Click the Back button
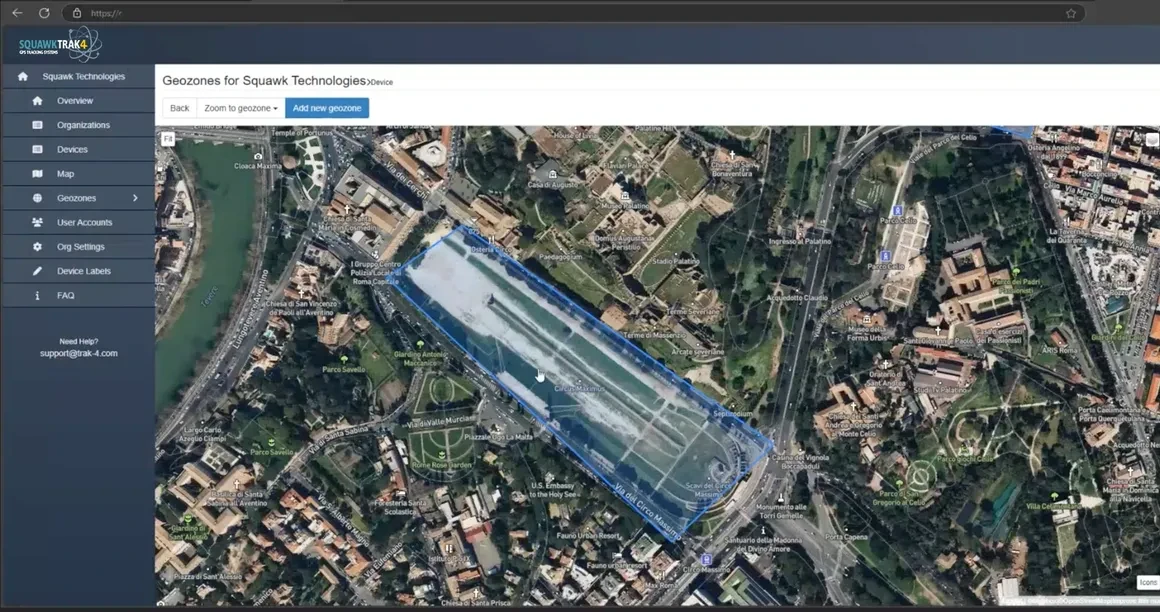1160x612 pixels. pos(180,108)
